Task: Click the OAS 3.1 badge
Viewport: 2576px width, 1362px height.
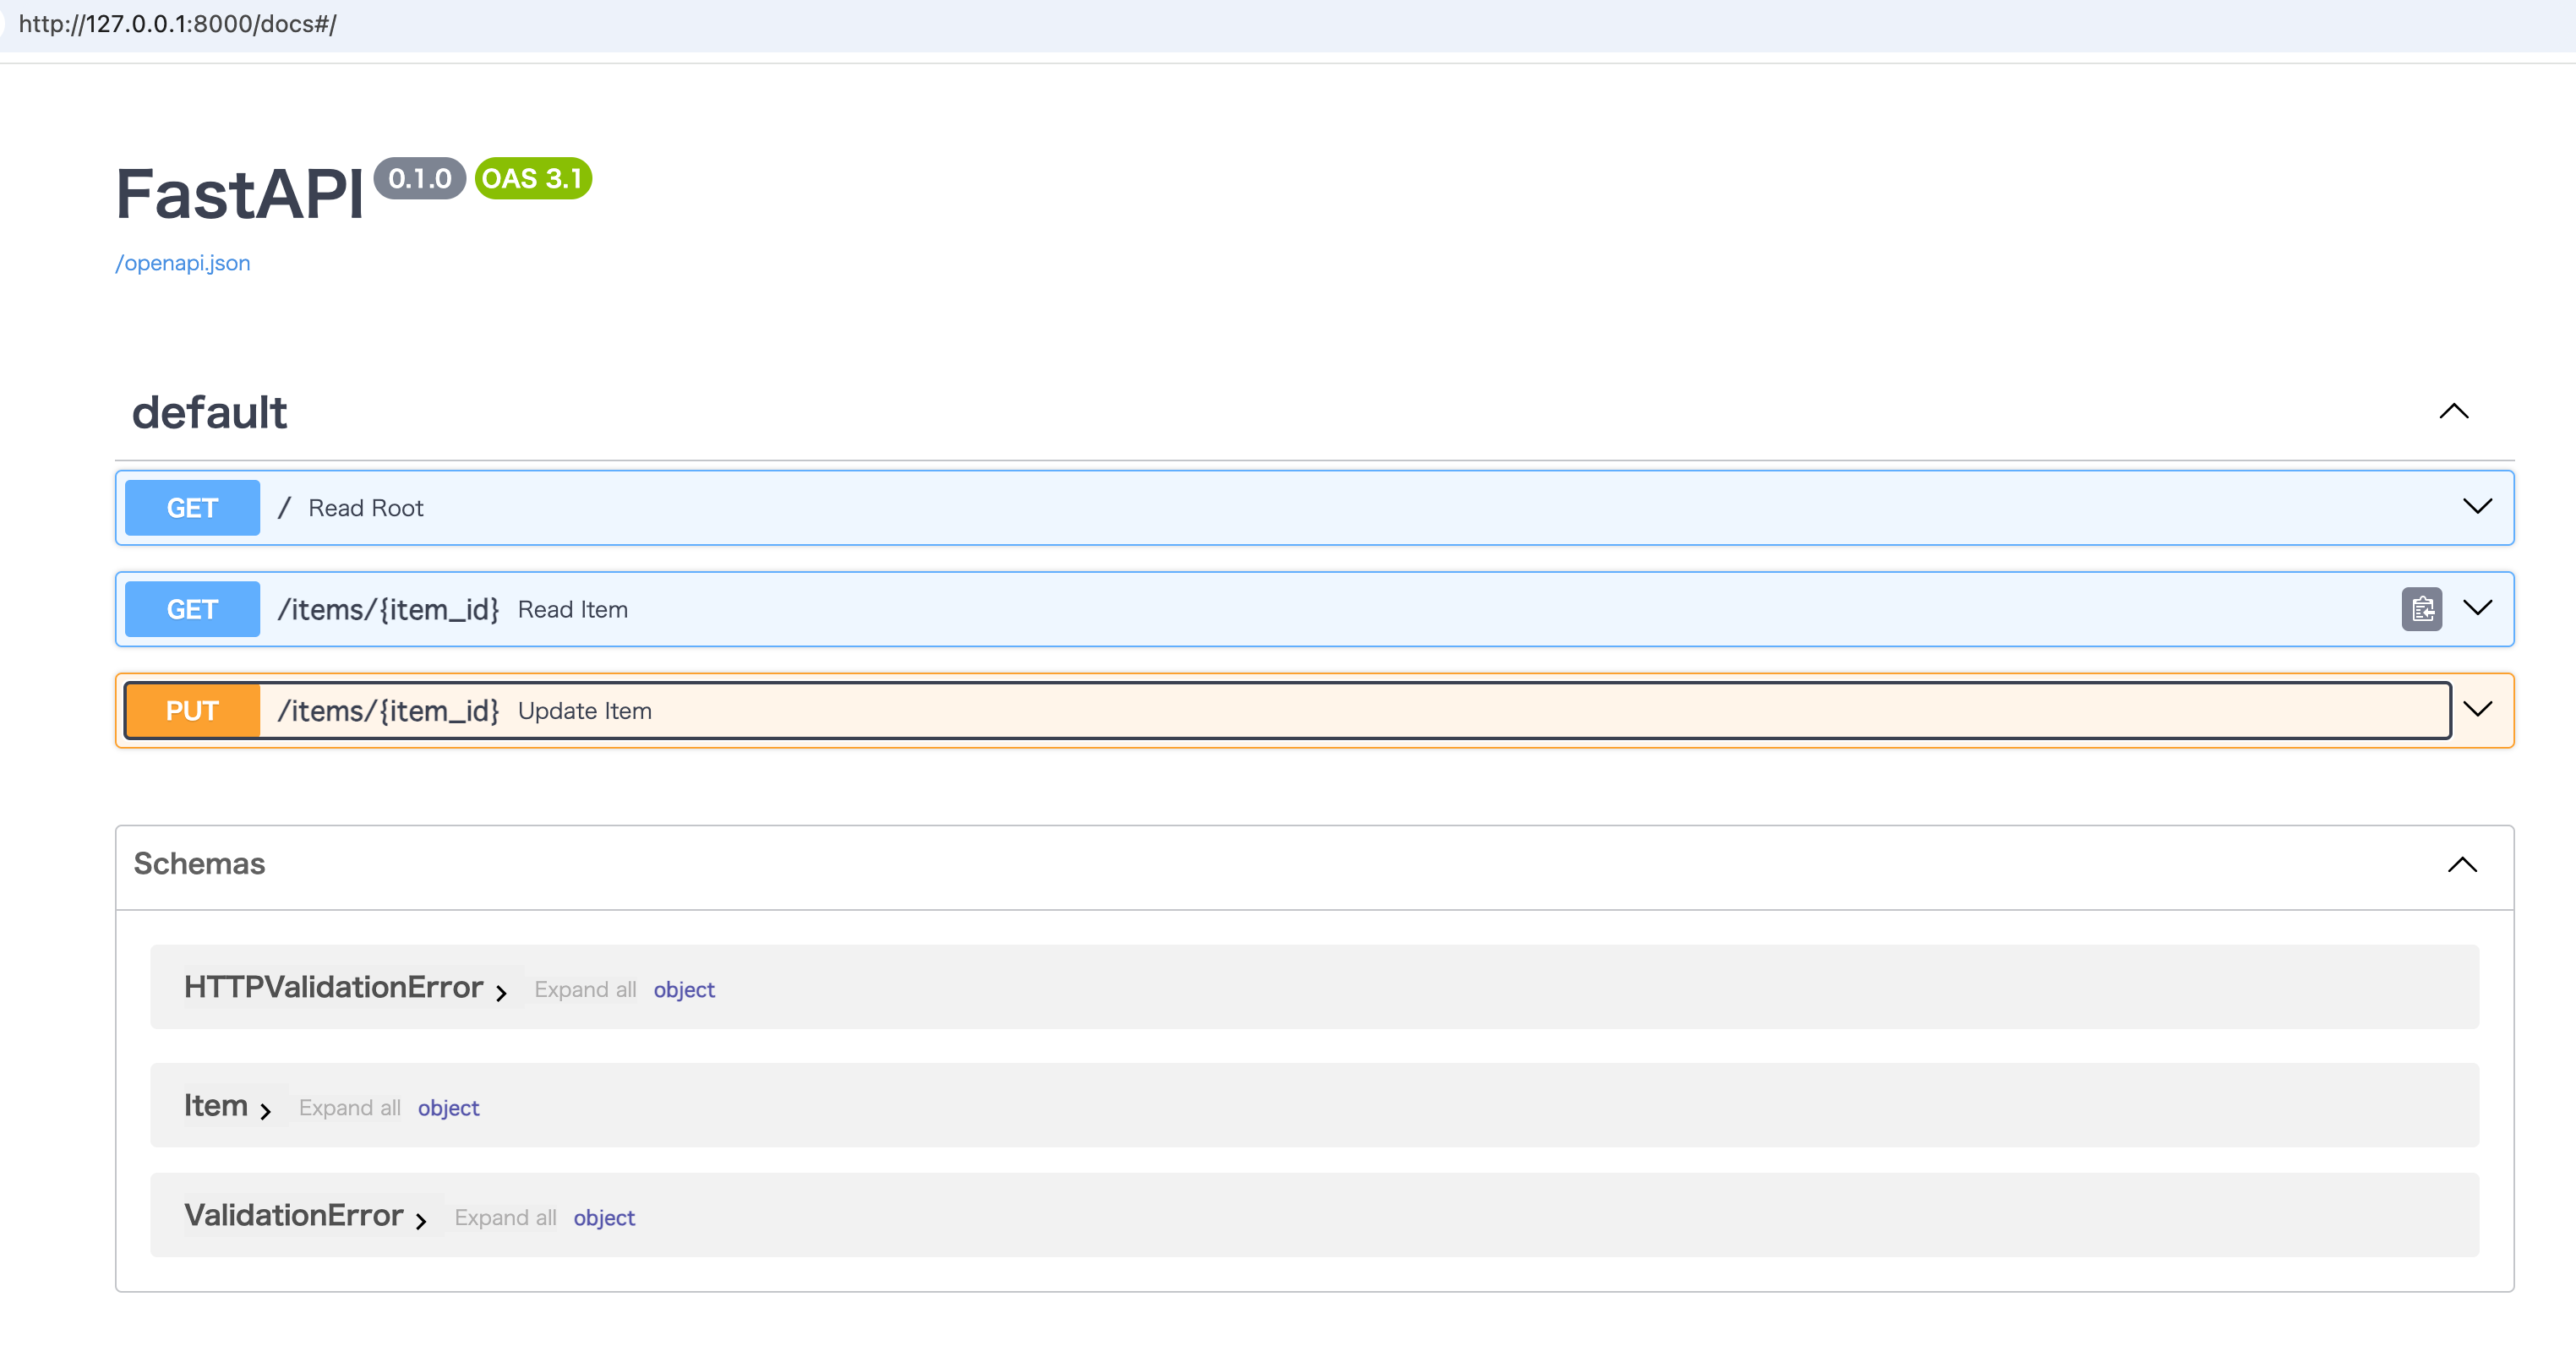Action: tap(533, 179)
